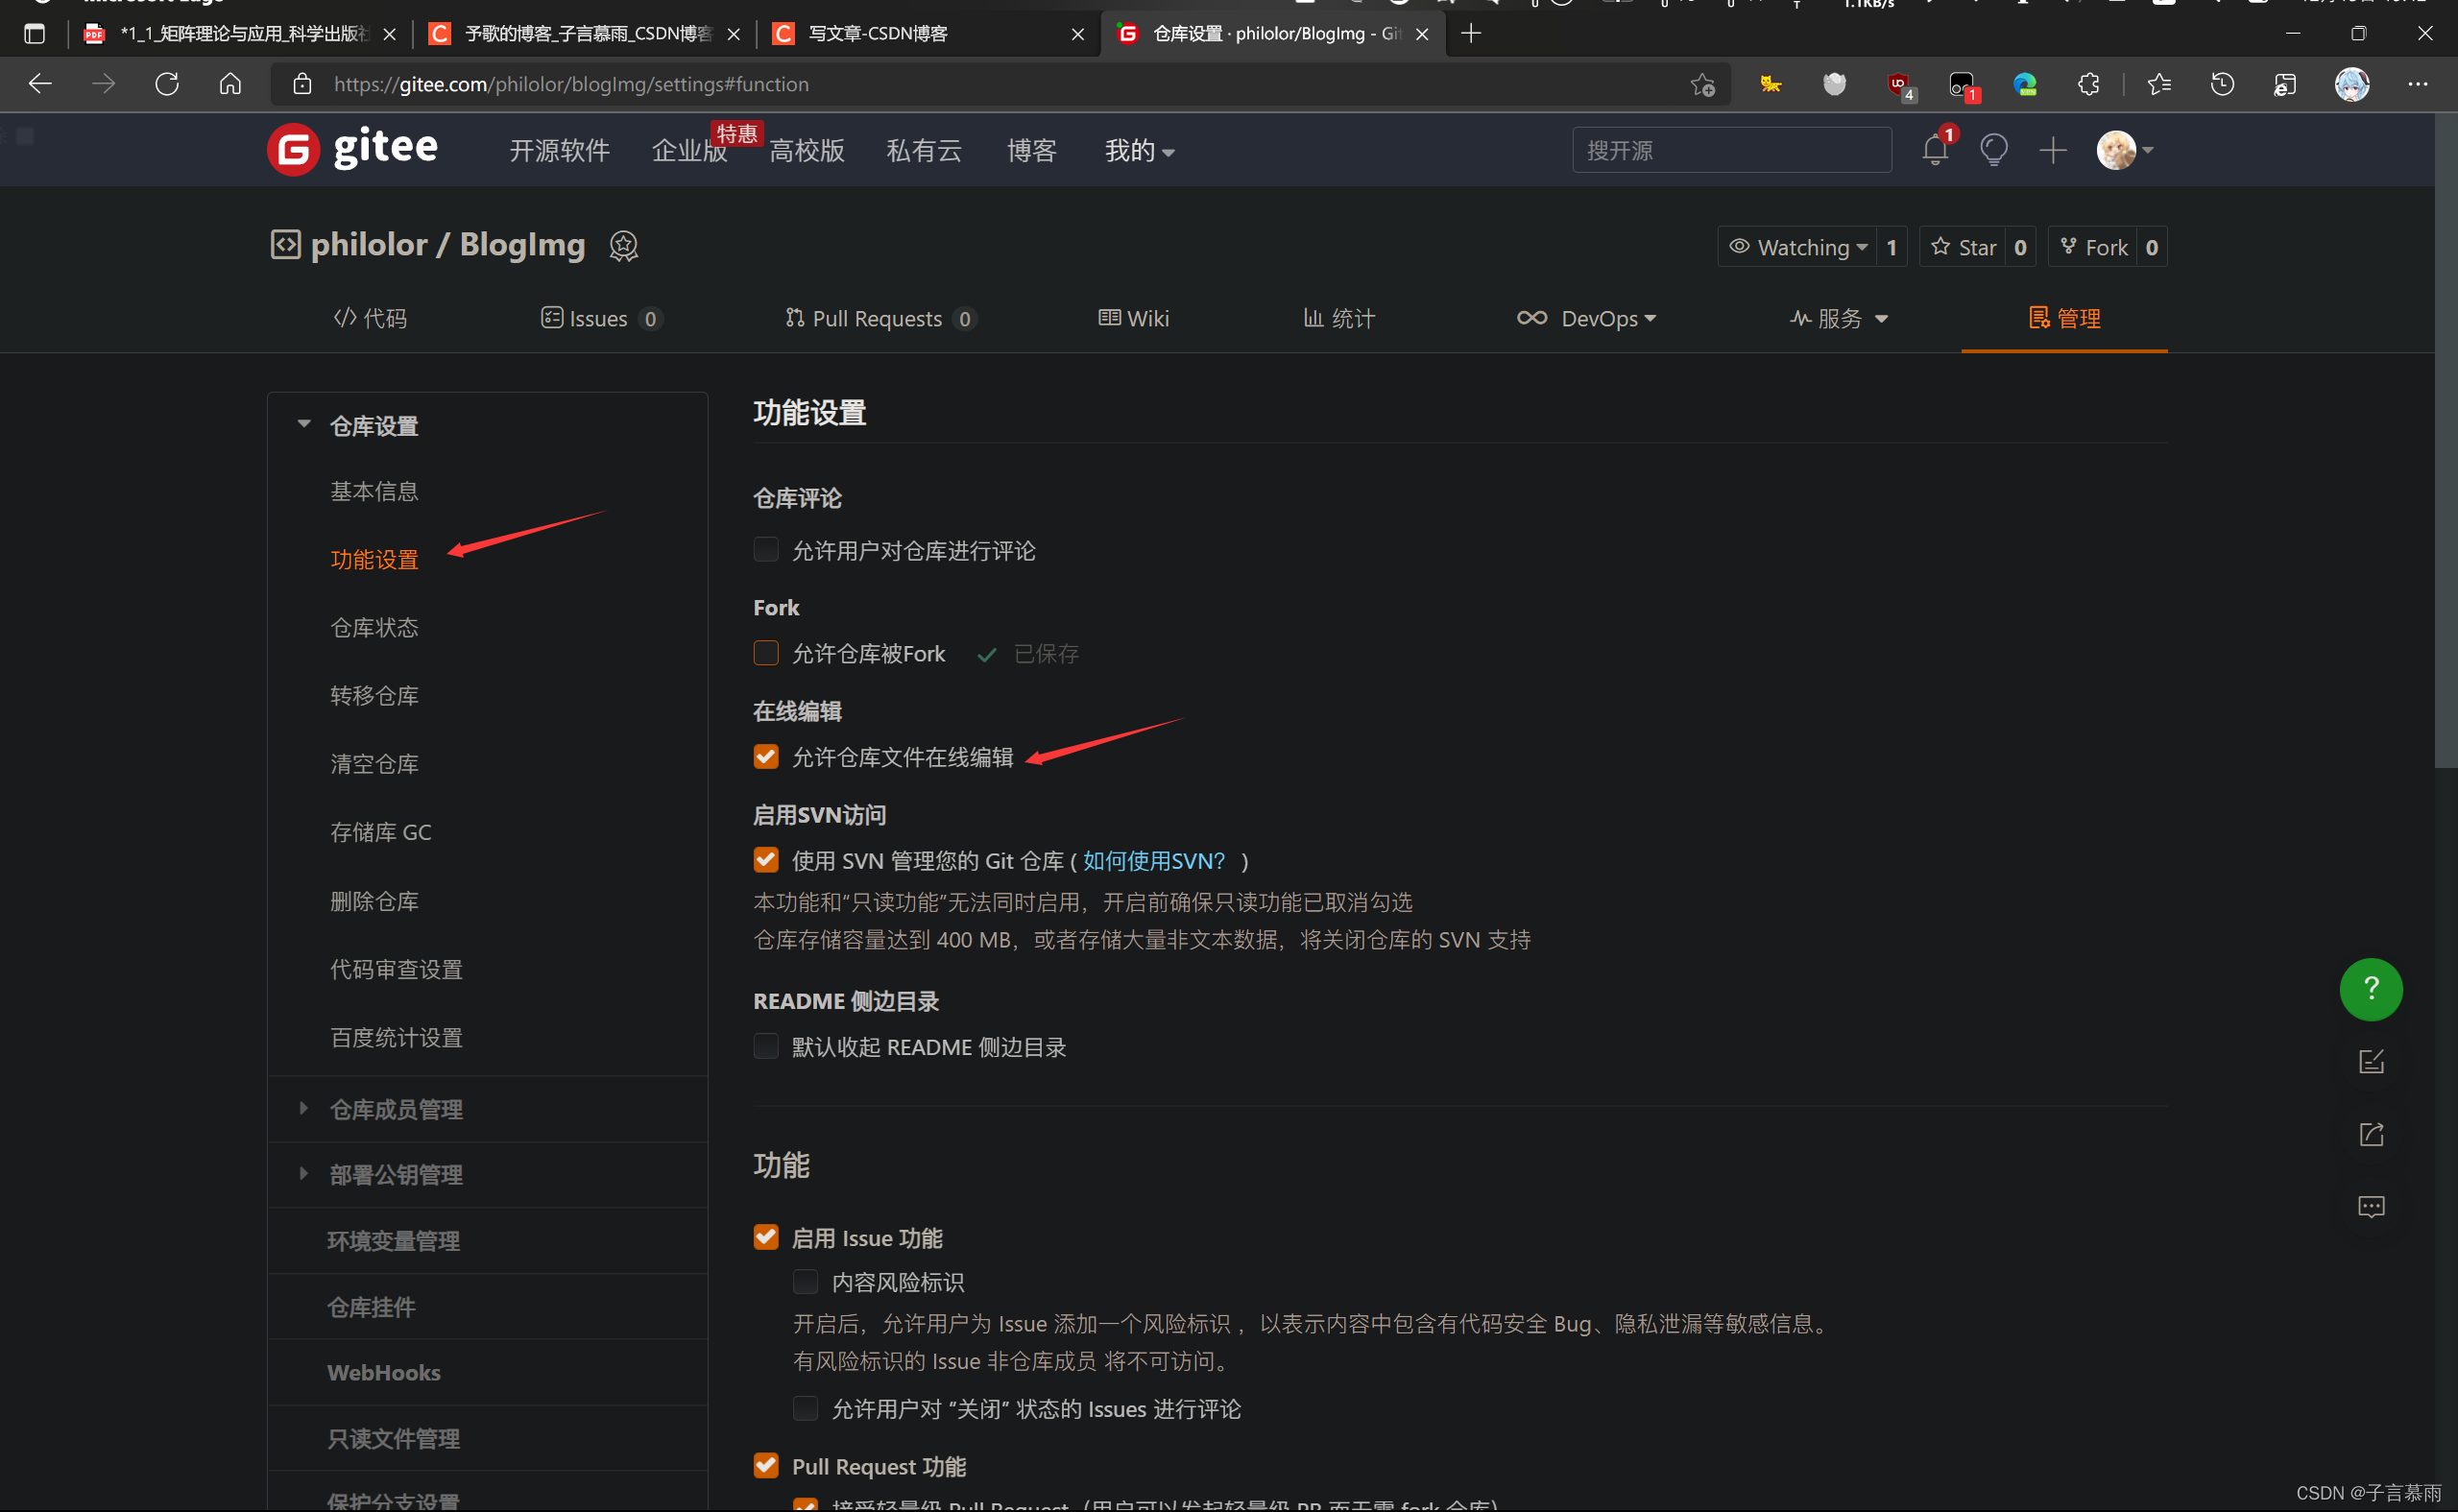Uncheck allow online file editing
Image resolution: width=2458 pixels, height=1512 pixels.
(x=766, y=757)
